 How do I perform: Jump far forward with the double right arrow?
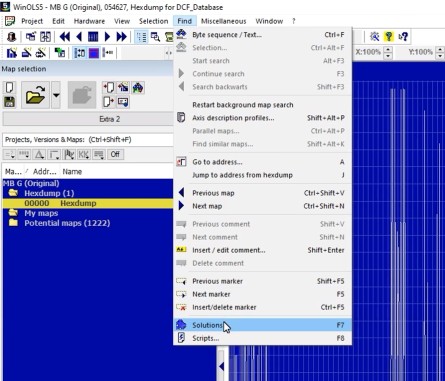121,36
